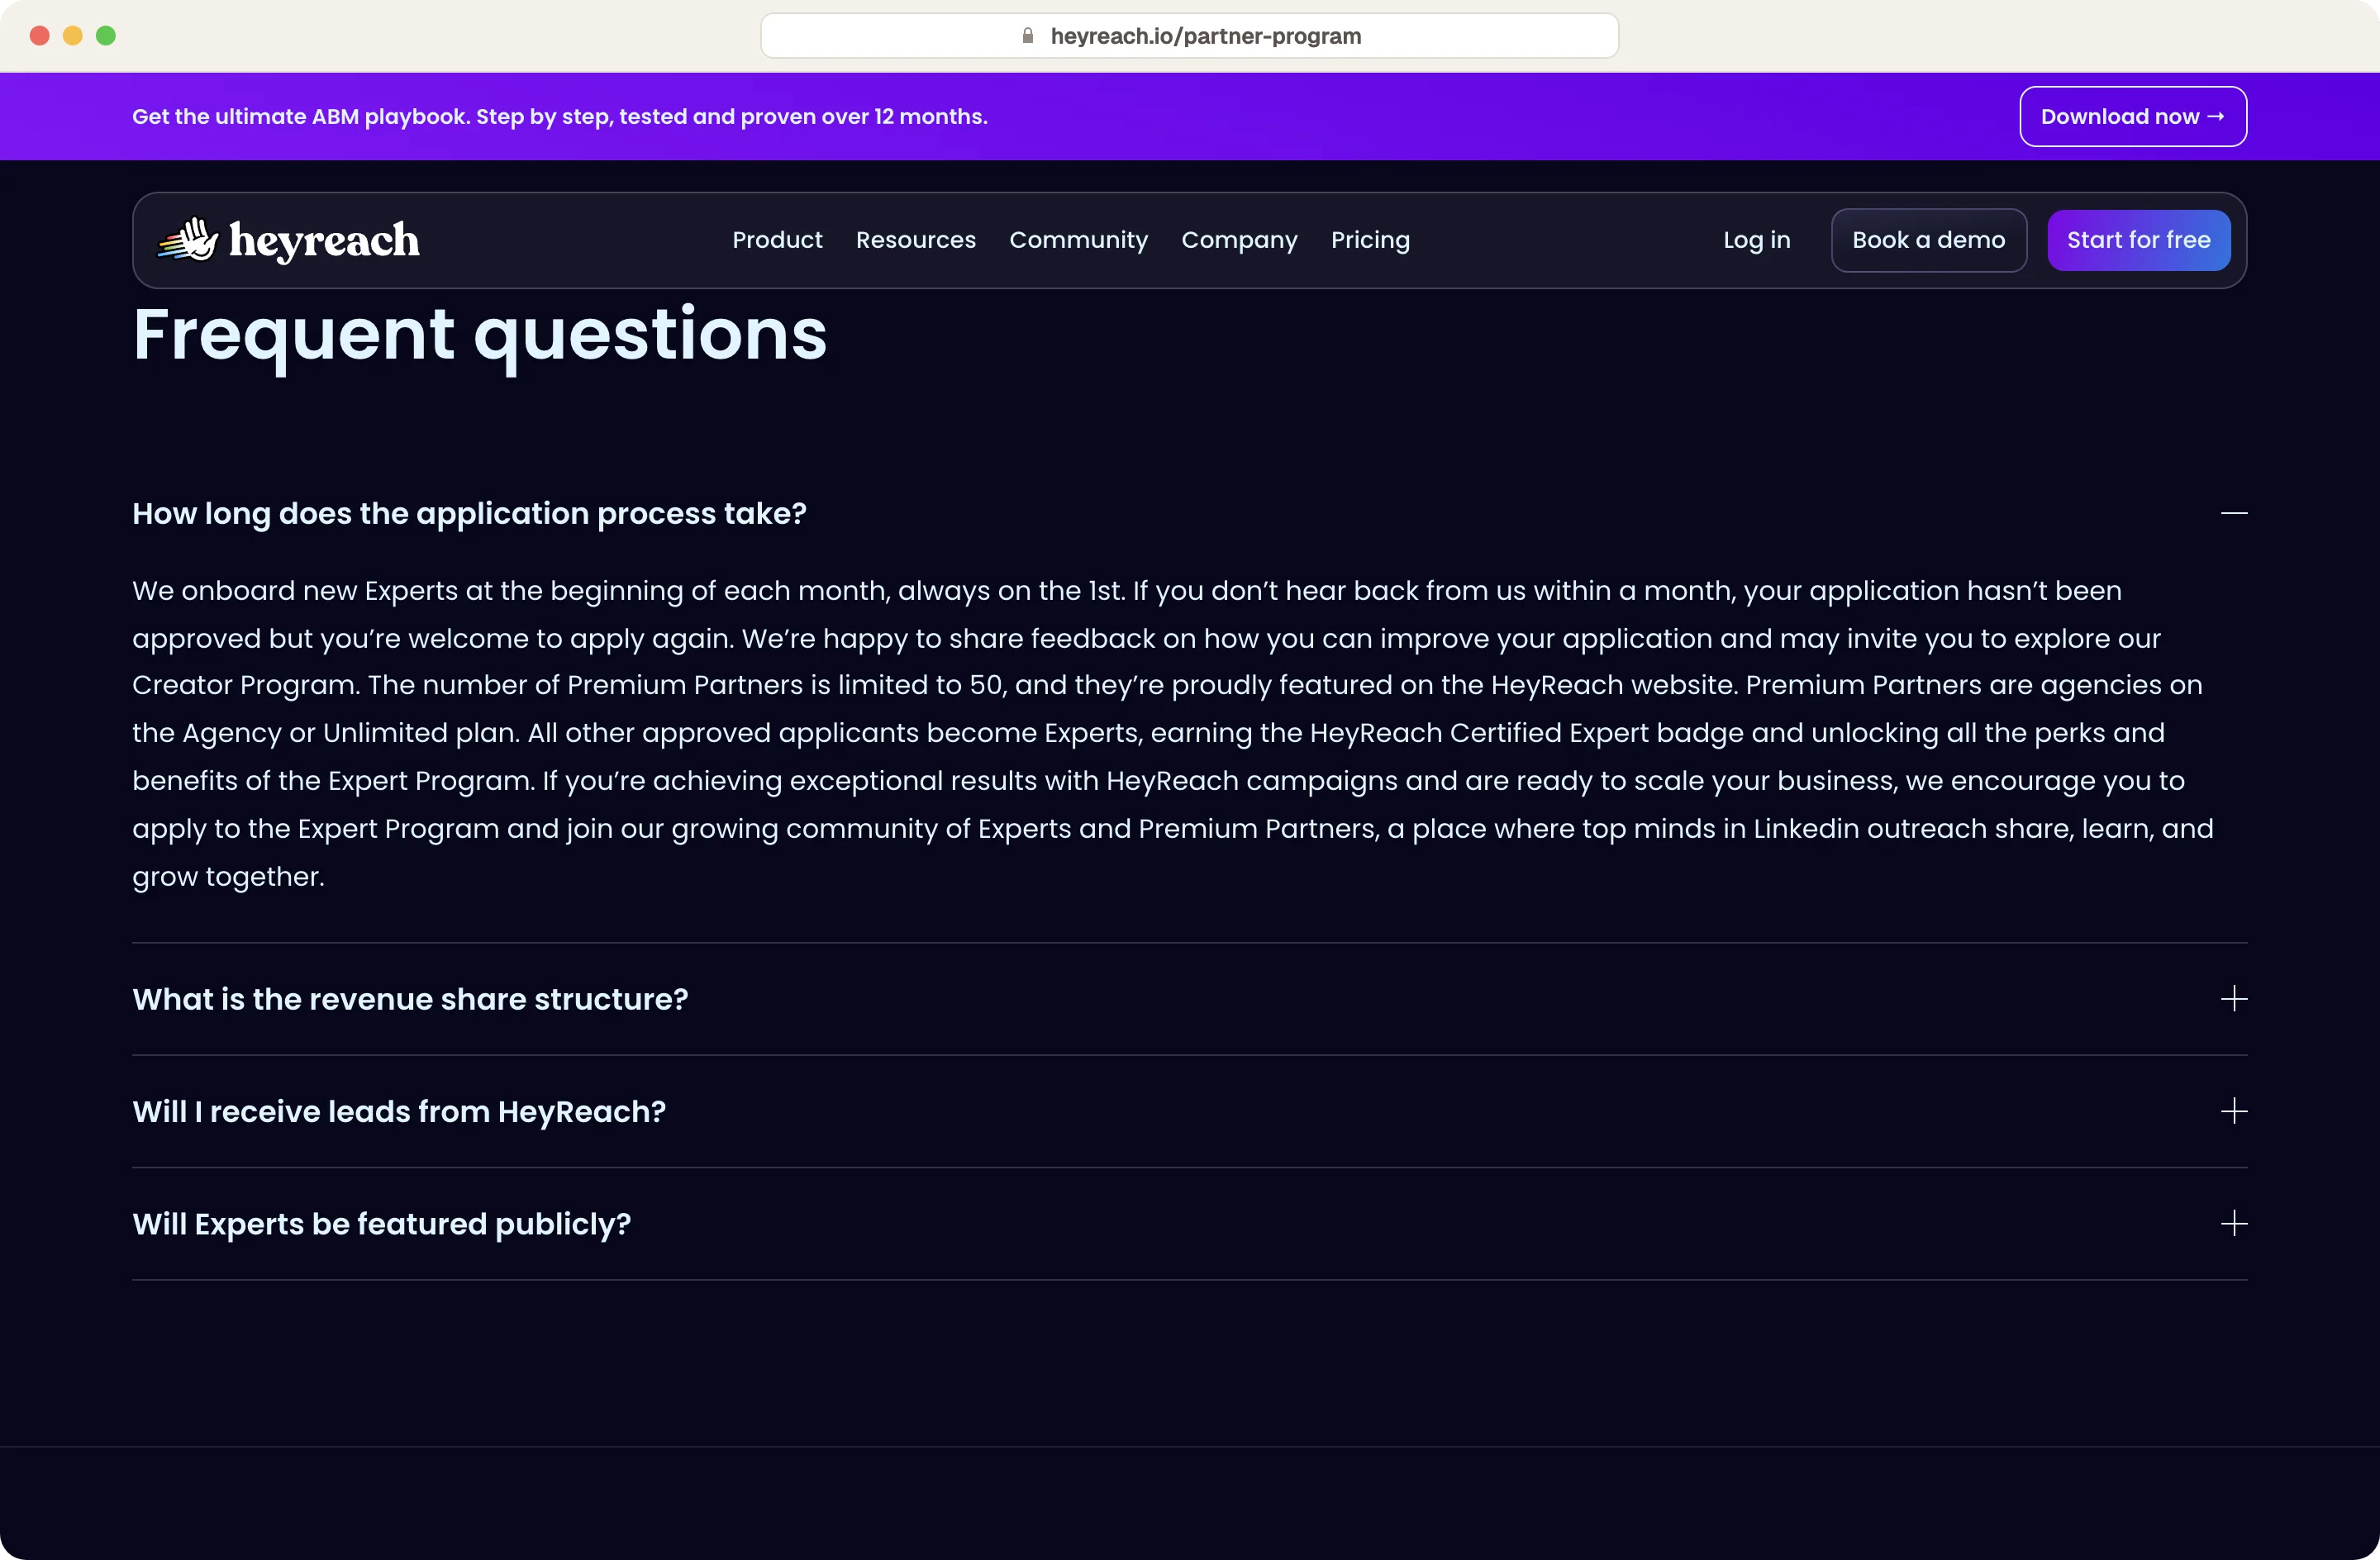
Task: Click the yellow minimize window button
Action: (73, 36)
